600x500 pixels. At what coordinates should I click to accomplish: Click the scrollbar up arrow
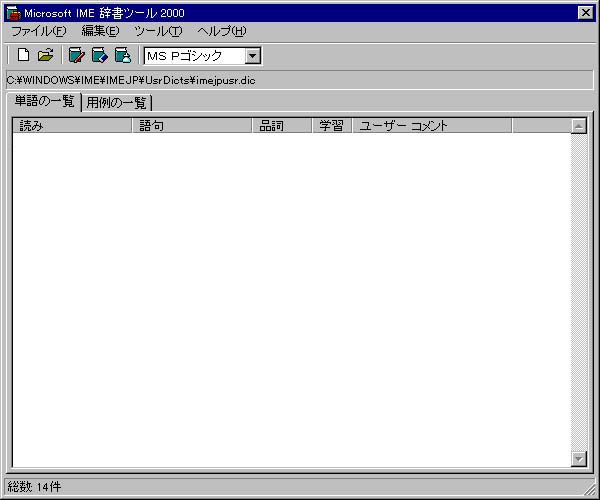[579, 126]
